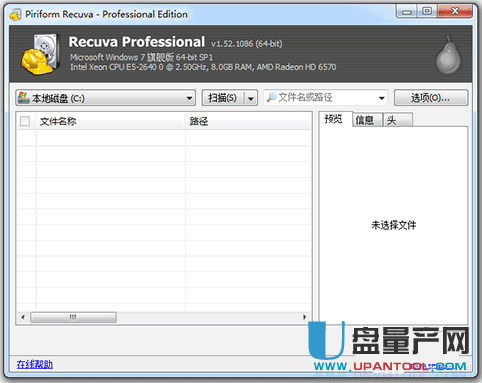Click the Recuva Professional heading text
Screen dimensions: 482x383
coord(137,42)
